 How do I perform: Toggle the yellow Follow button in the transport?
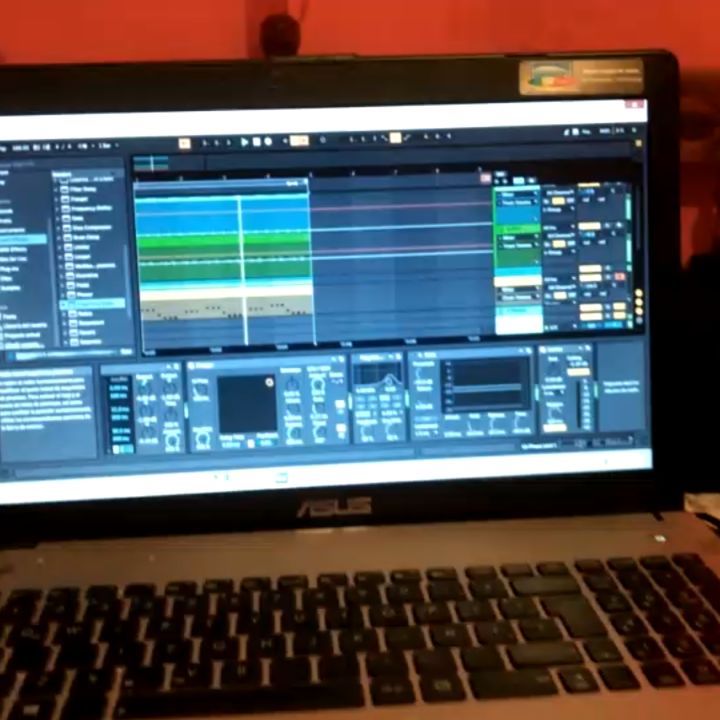(x=184, y=143)
